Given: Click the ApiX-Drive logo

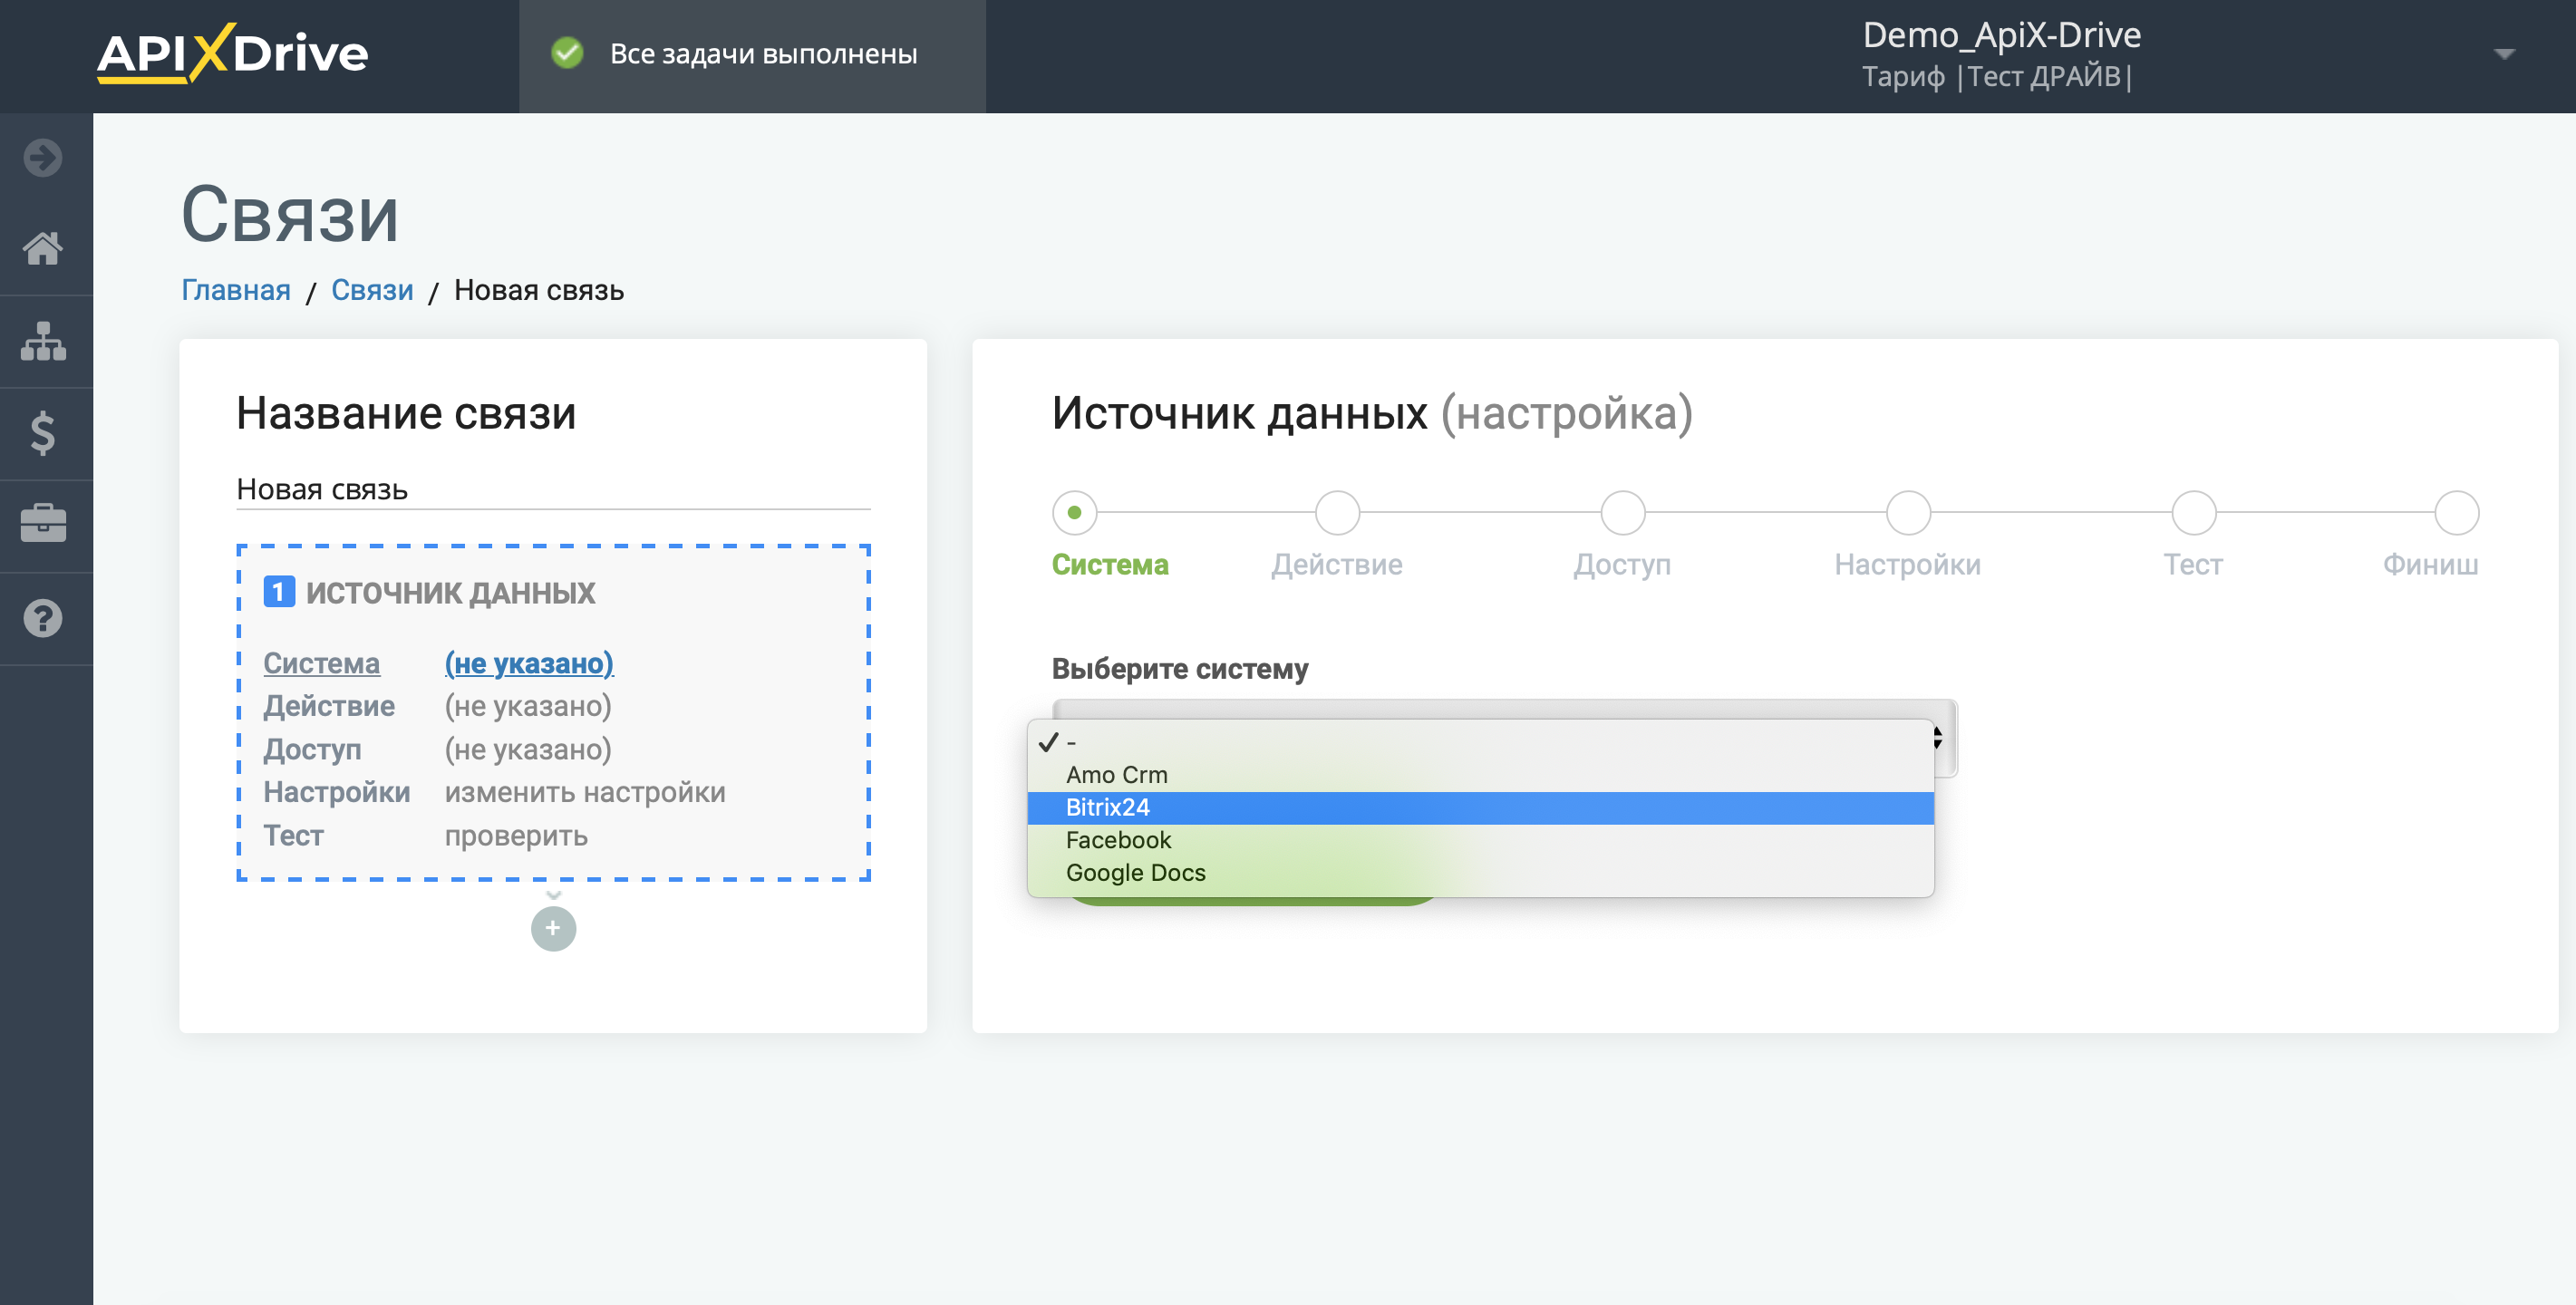Looking at the screenshot, I should point(232,53).
